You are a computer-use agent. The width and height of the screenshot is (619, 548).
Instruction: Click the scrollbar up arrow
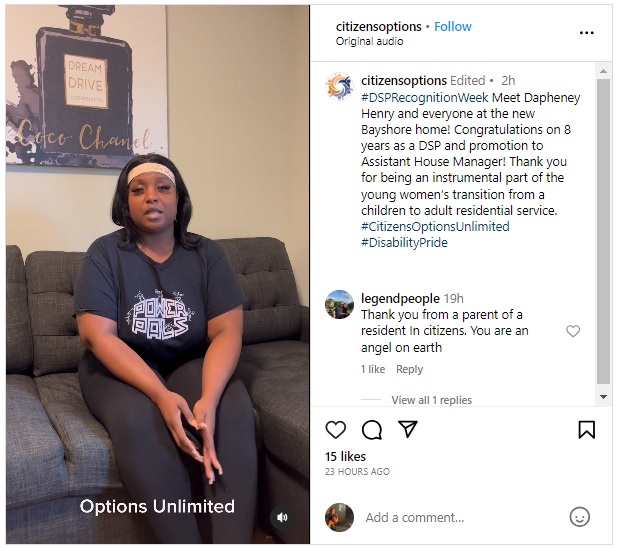click(x=603, y=71)
